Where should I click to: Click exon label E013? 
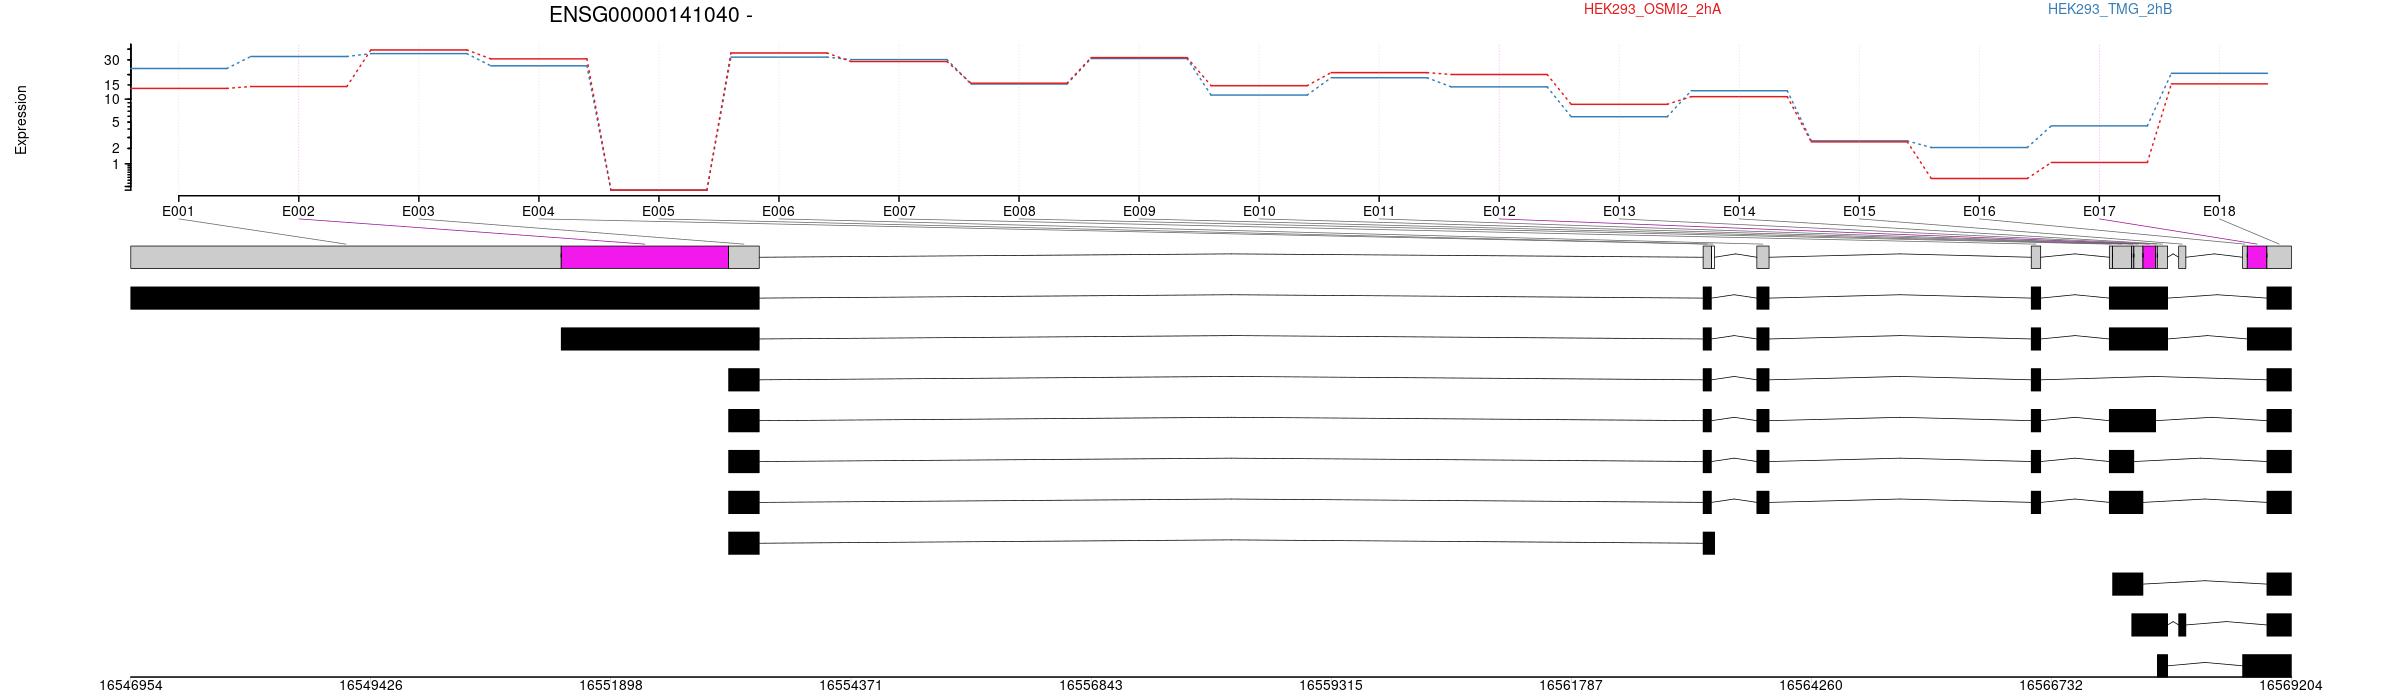coord(1619,211)
